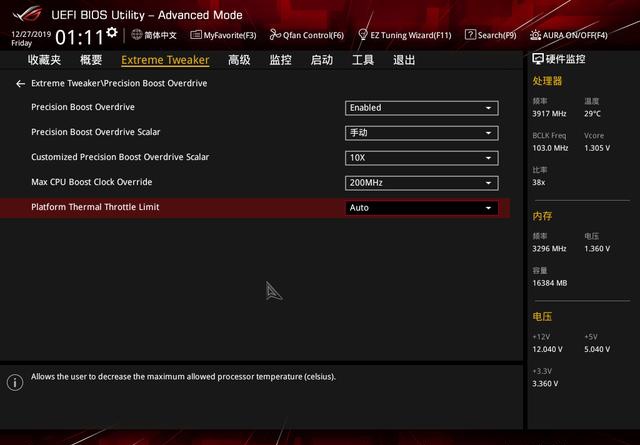Click the MyFavorite list icon
Viewport: 640px width, 445px height.
tap(196, 35)
